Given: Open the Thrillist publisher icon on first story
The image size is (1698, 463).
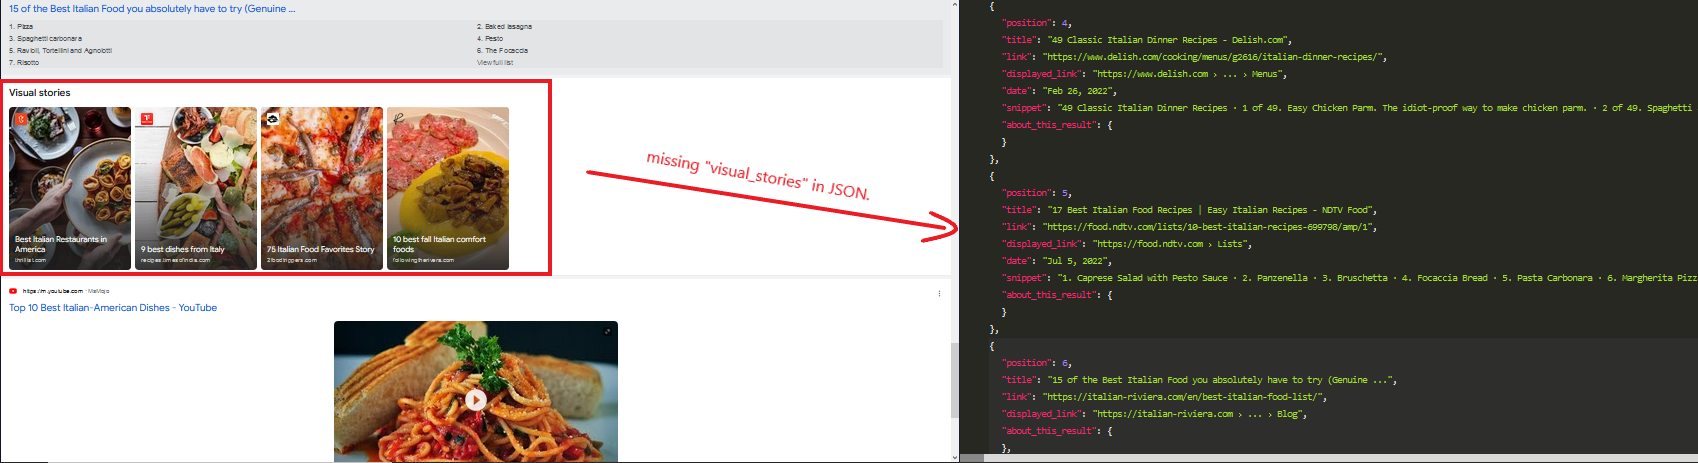Looking at the screenshot, I should pyautogui.click(x=21, y=119).
